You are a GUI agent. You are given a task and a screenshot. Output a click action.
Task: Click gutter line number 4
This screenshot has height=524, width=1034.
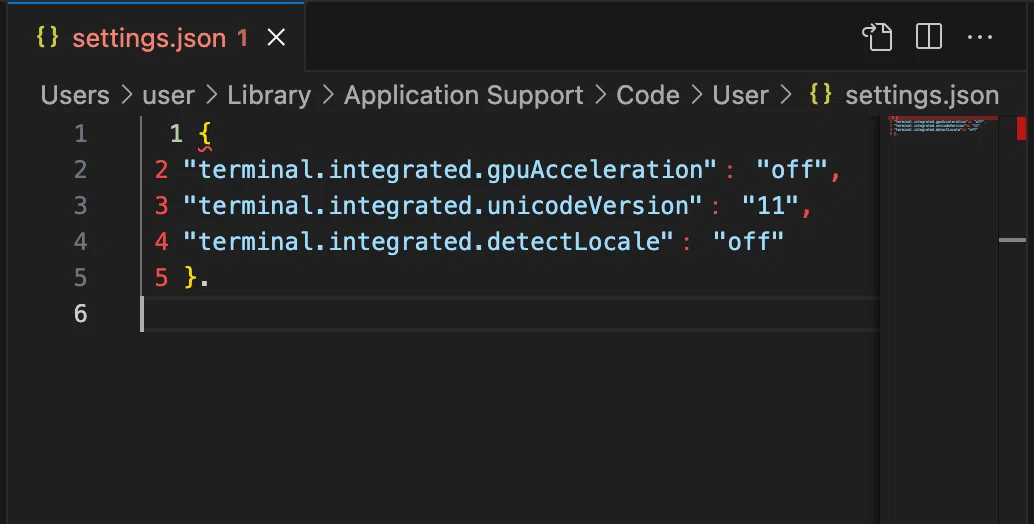80,242
